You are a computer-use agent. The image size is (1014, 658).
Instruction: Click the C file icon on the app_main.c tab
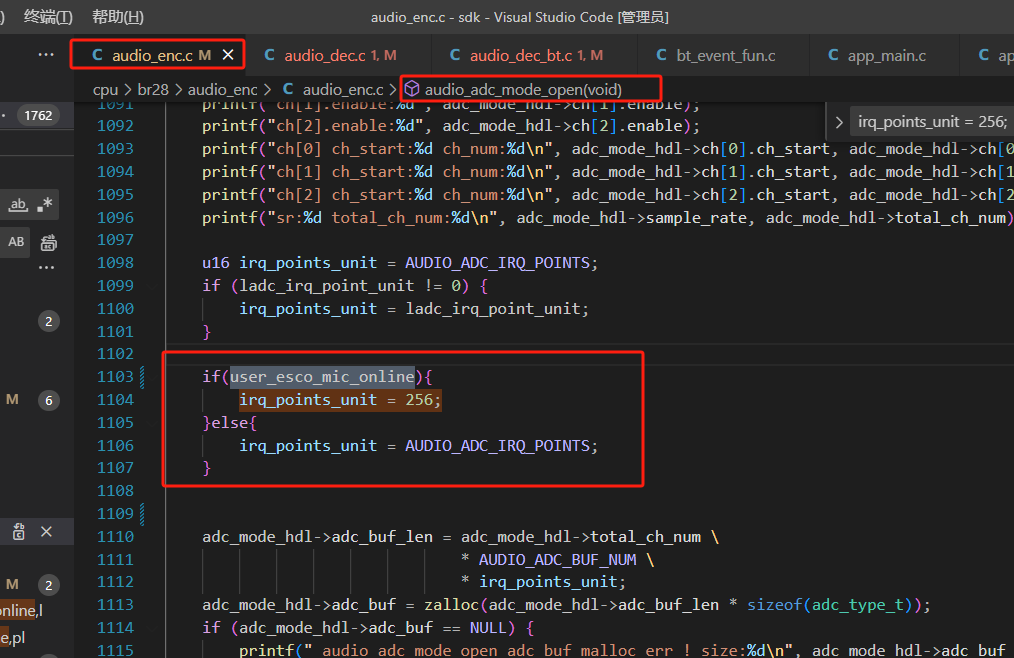tap(834, 55)
